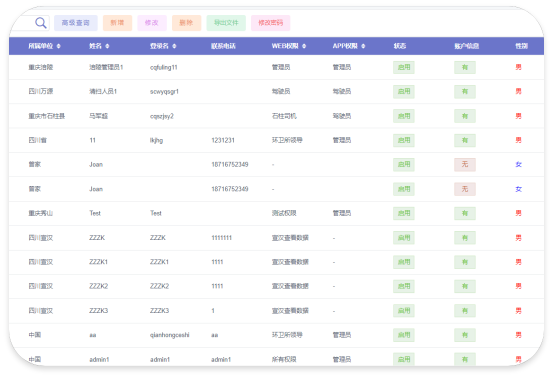Click the 有 account tag in the qianhongceshi row
Image resolution: width=553 pixels, height=378 pixels.
[x=465, y=335]
